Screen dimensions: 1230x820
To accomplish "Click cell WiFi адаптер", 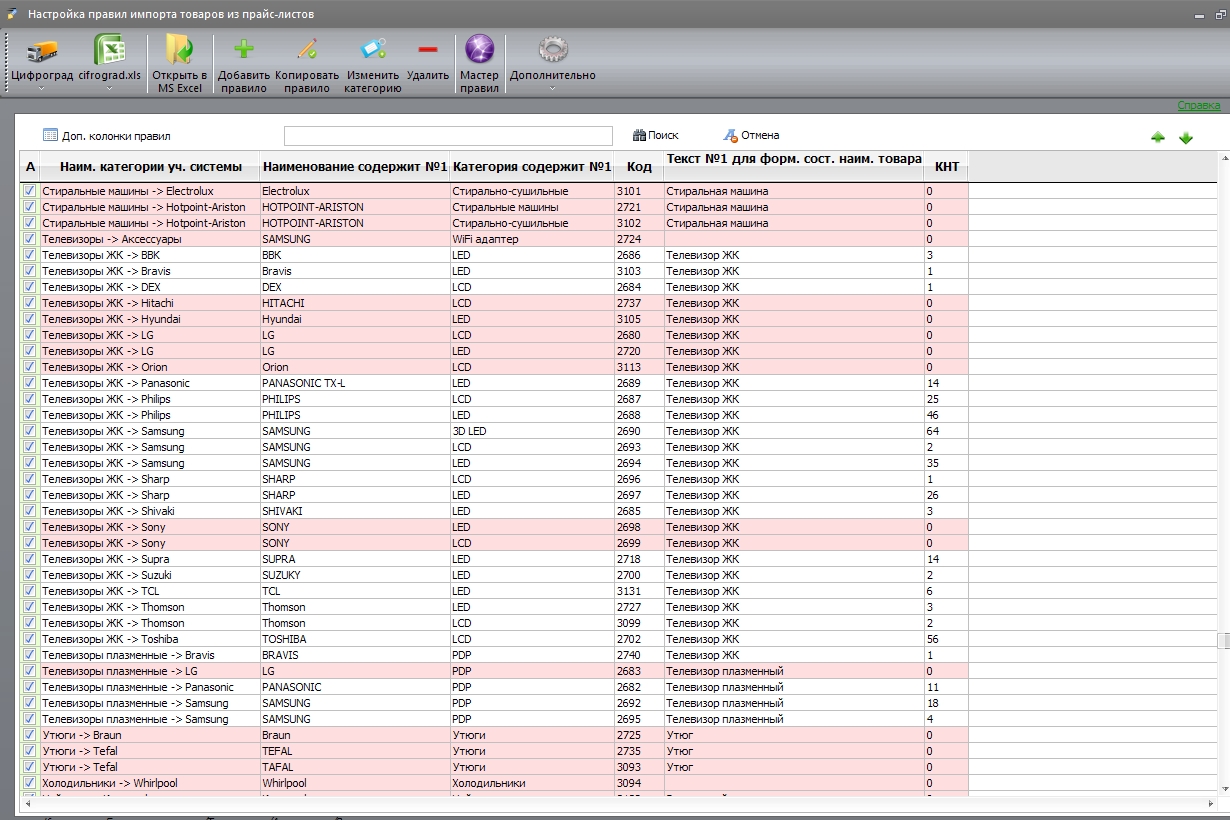I will [532, 239].
